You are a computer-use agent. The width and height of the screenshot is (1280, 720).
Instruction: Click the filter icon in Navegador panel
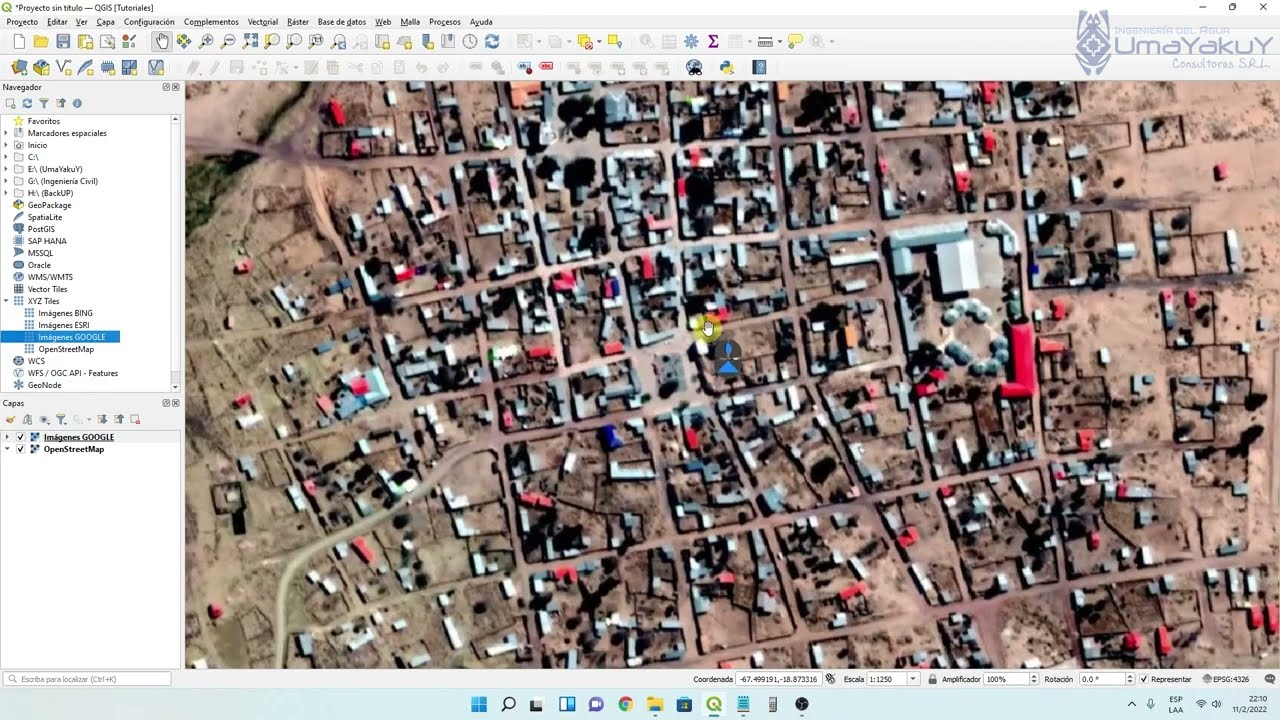pos(44,103)
